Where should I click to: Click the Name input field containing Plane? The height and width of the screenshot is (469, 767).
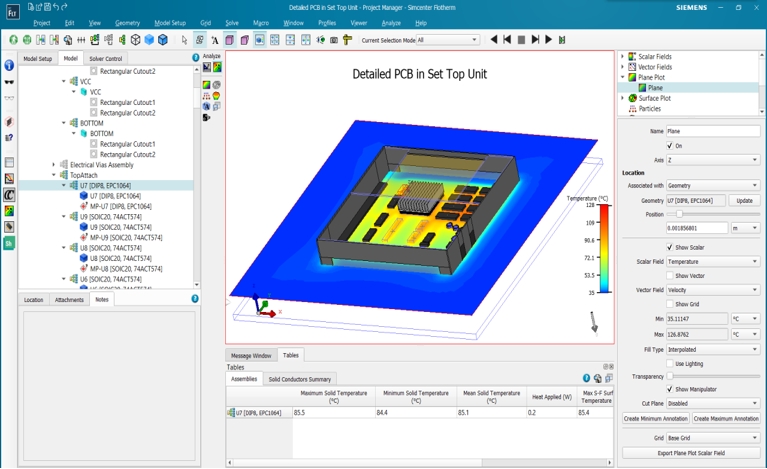[713, 131]
